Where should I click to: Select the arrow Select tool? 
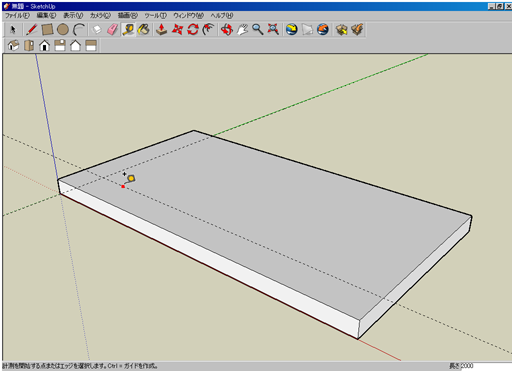[x=13, y=30]
